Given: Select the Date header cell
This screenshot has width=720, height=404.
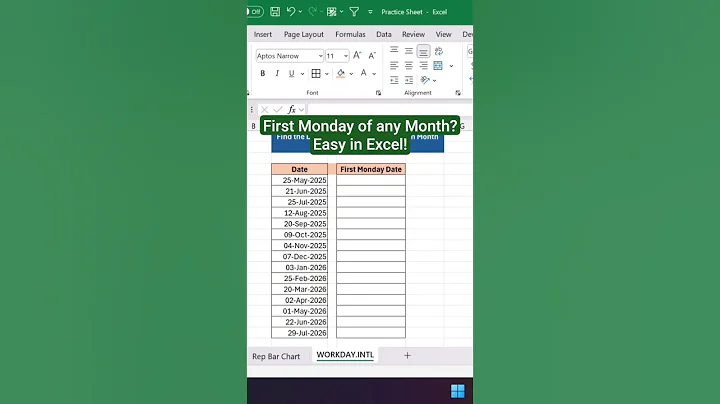Looking at the screenshot, I should pyautogui.click(x=299, y=169).
